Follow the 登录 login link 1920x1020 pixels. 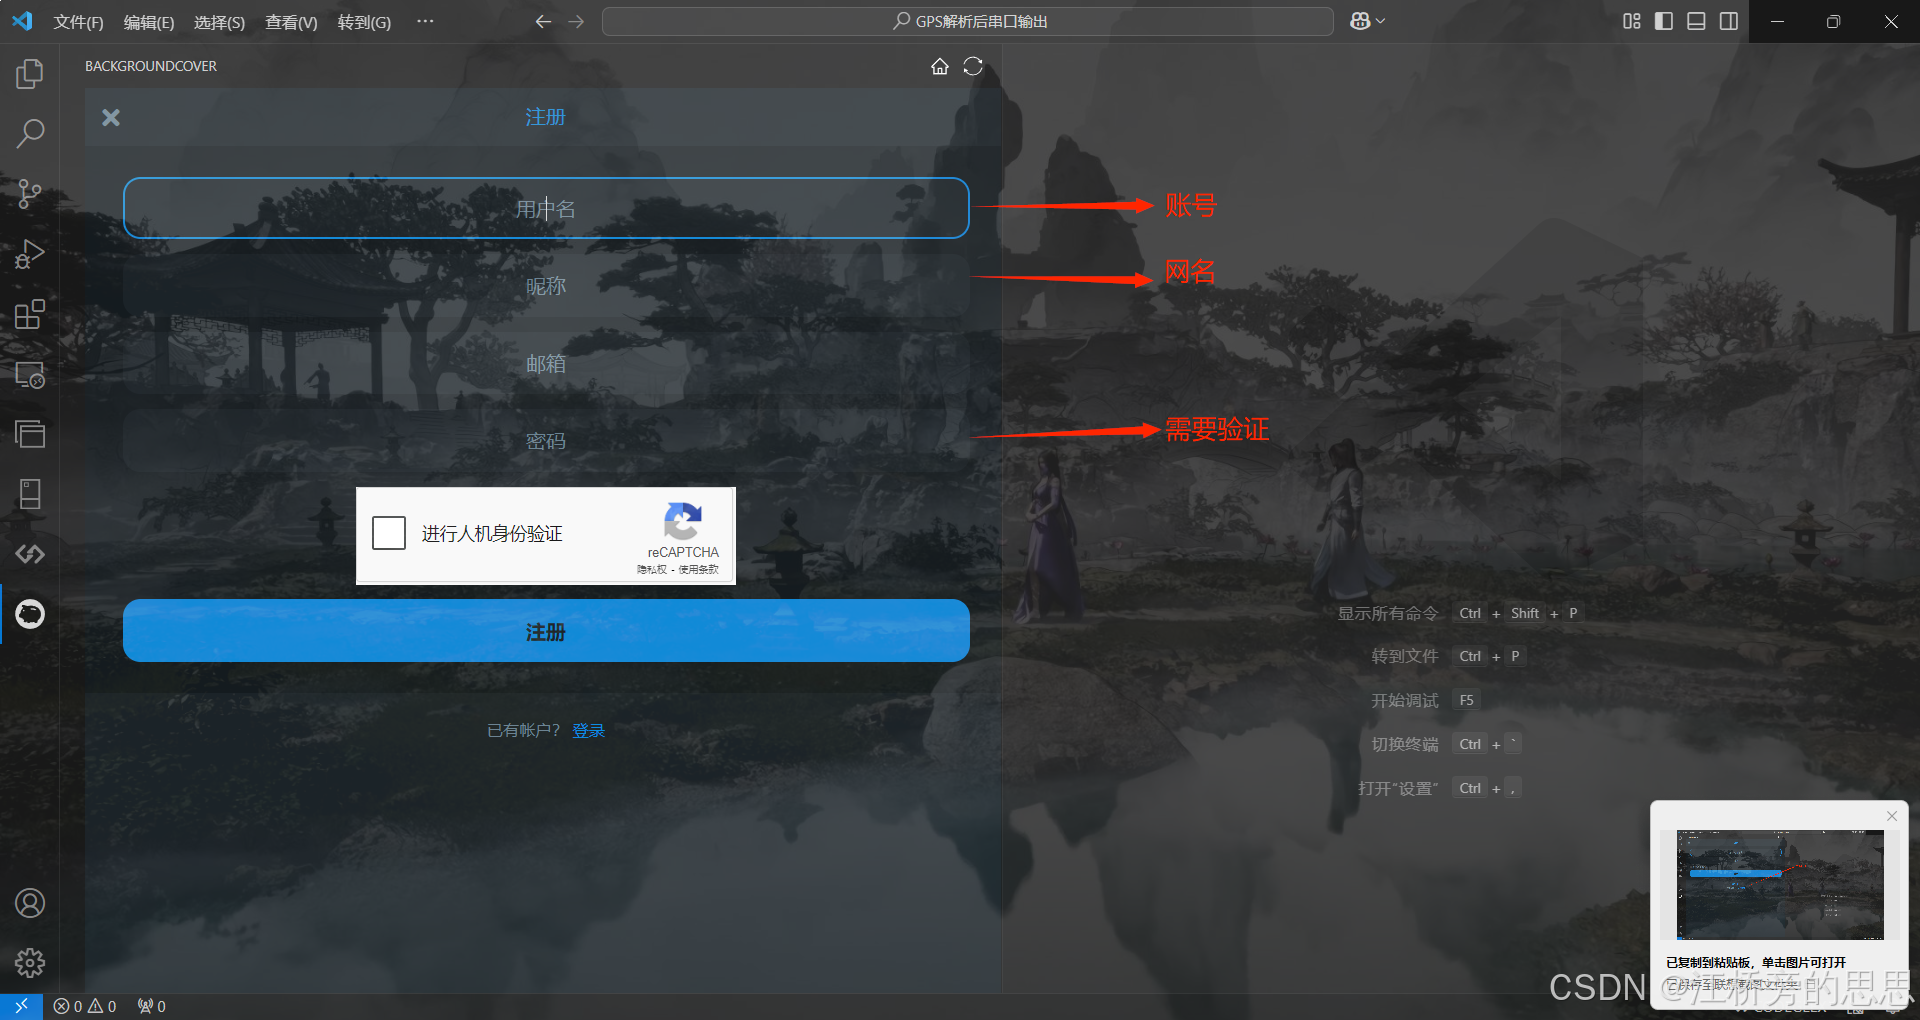[589, 731]
